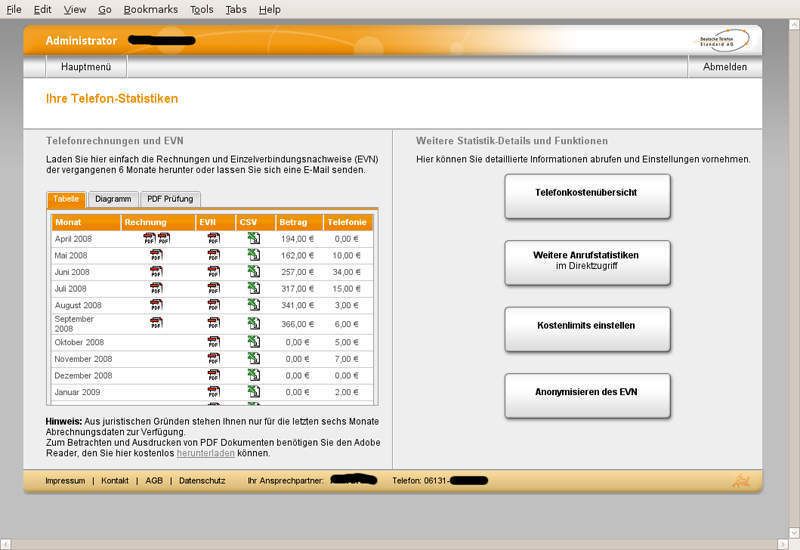Download invoice PDF for August 2008
Screen dimensions: 800x550
[157, 305]
